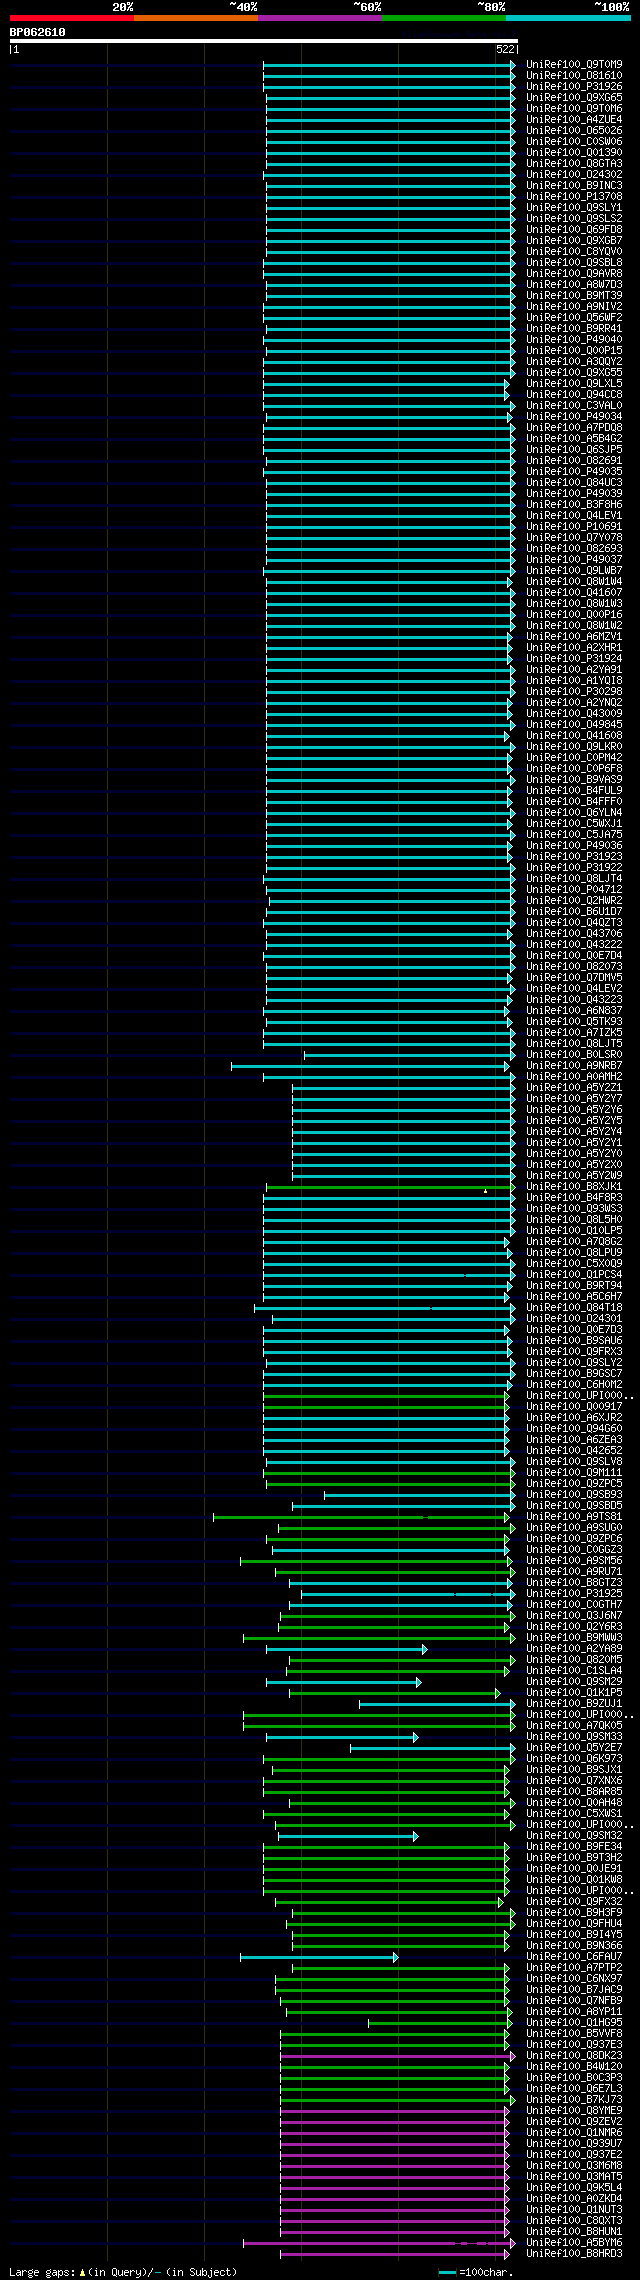
Task: Select the UniRef100_A3QQY2 label
Action: 574,362
